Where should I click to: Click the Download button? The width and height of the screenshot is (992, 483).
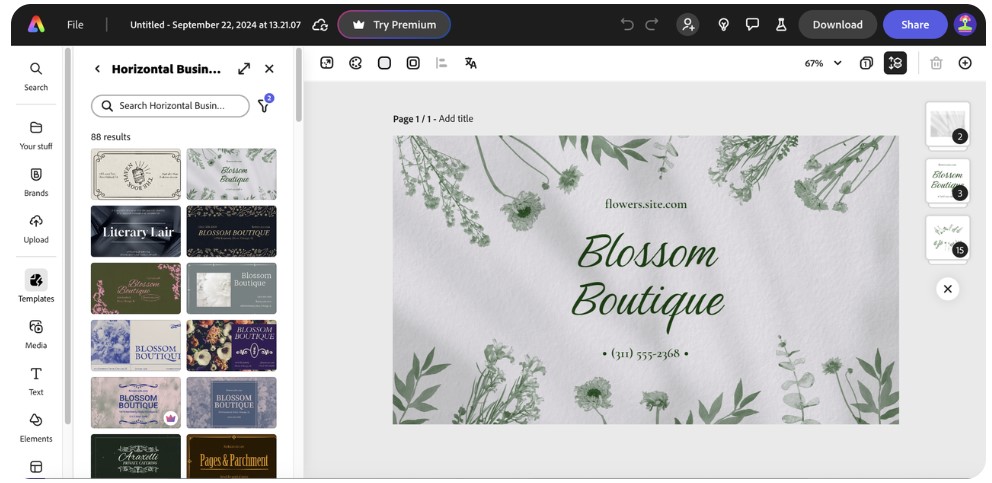[x=838, y=25]
